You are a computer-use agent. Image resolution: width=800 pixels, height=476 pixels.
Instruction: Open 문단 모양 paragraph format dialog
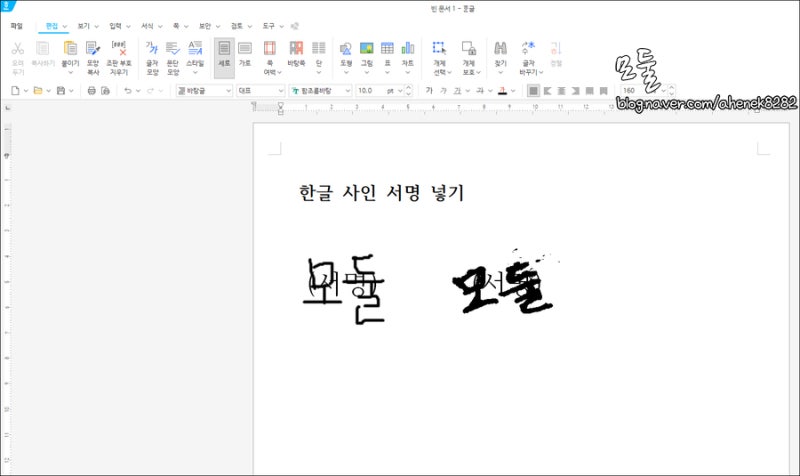pos(173,49)
